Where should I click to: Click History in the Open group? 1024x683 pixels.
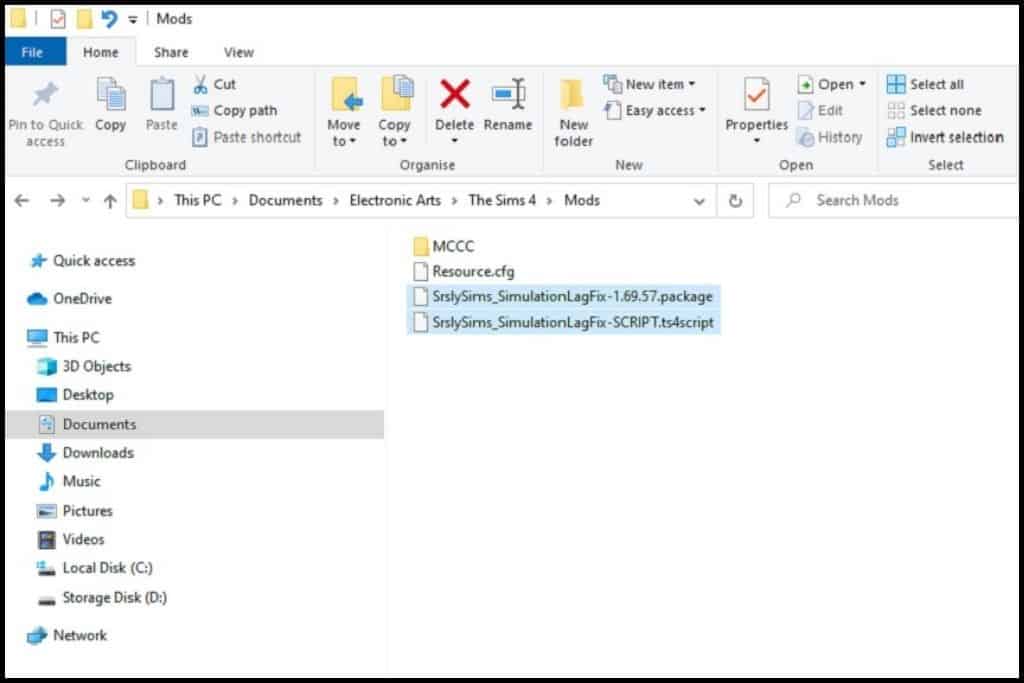(x=829, y=137)
